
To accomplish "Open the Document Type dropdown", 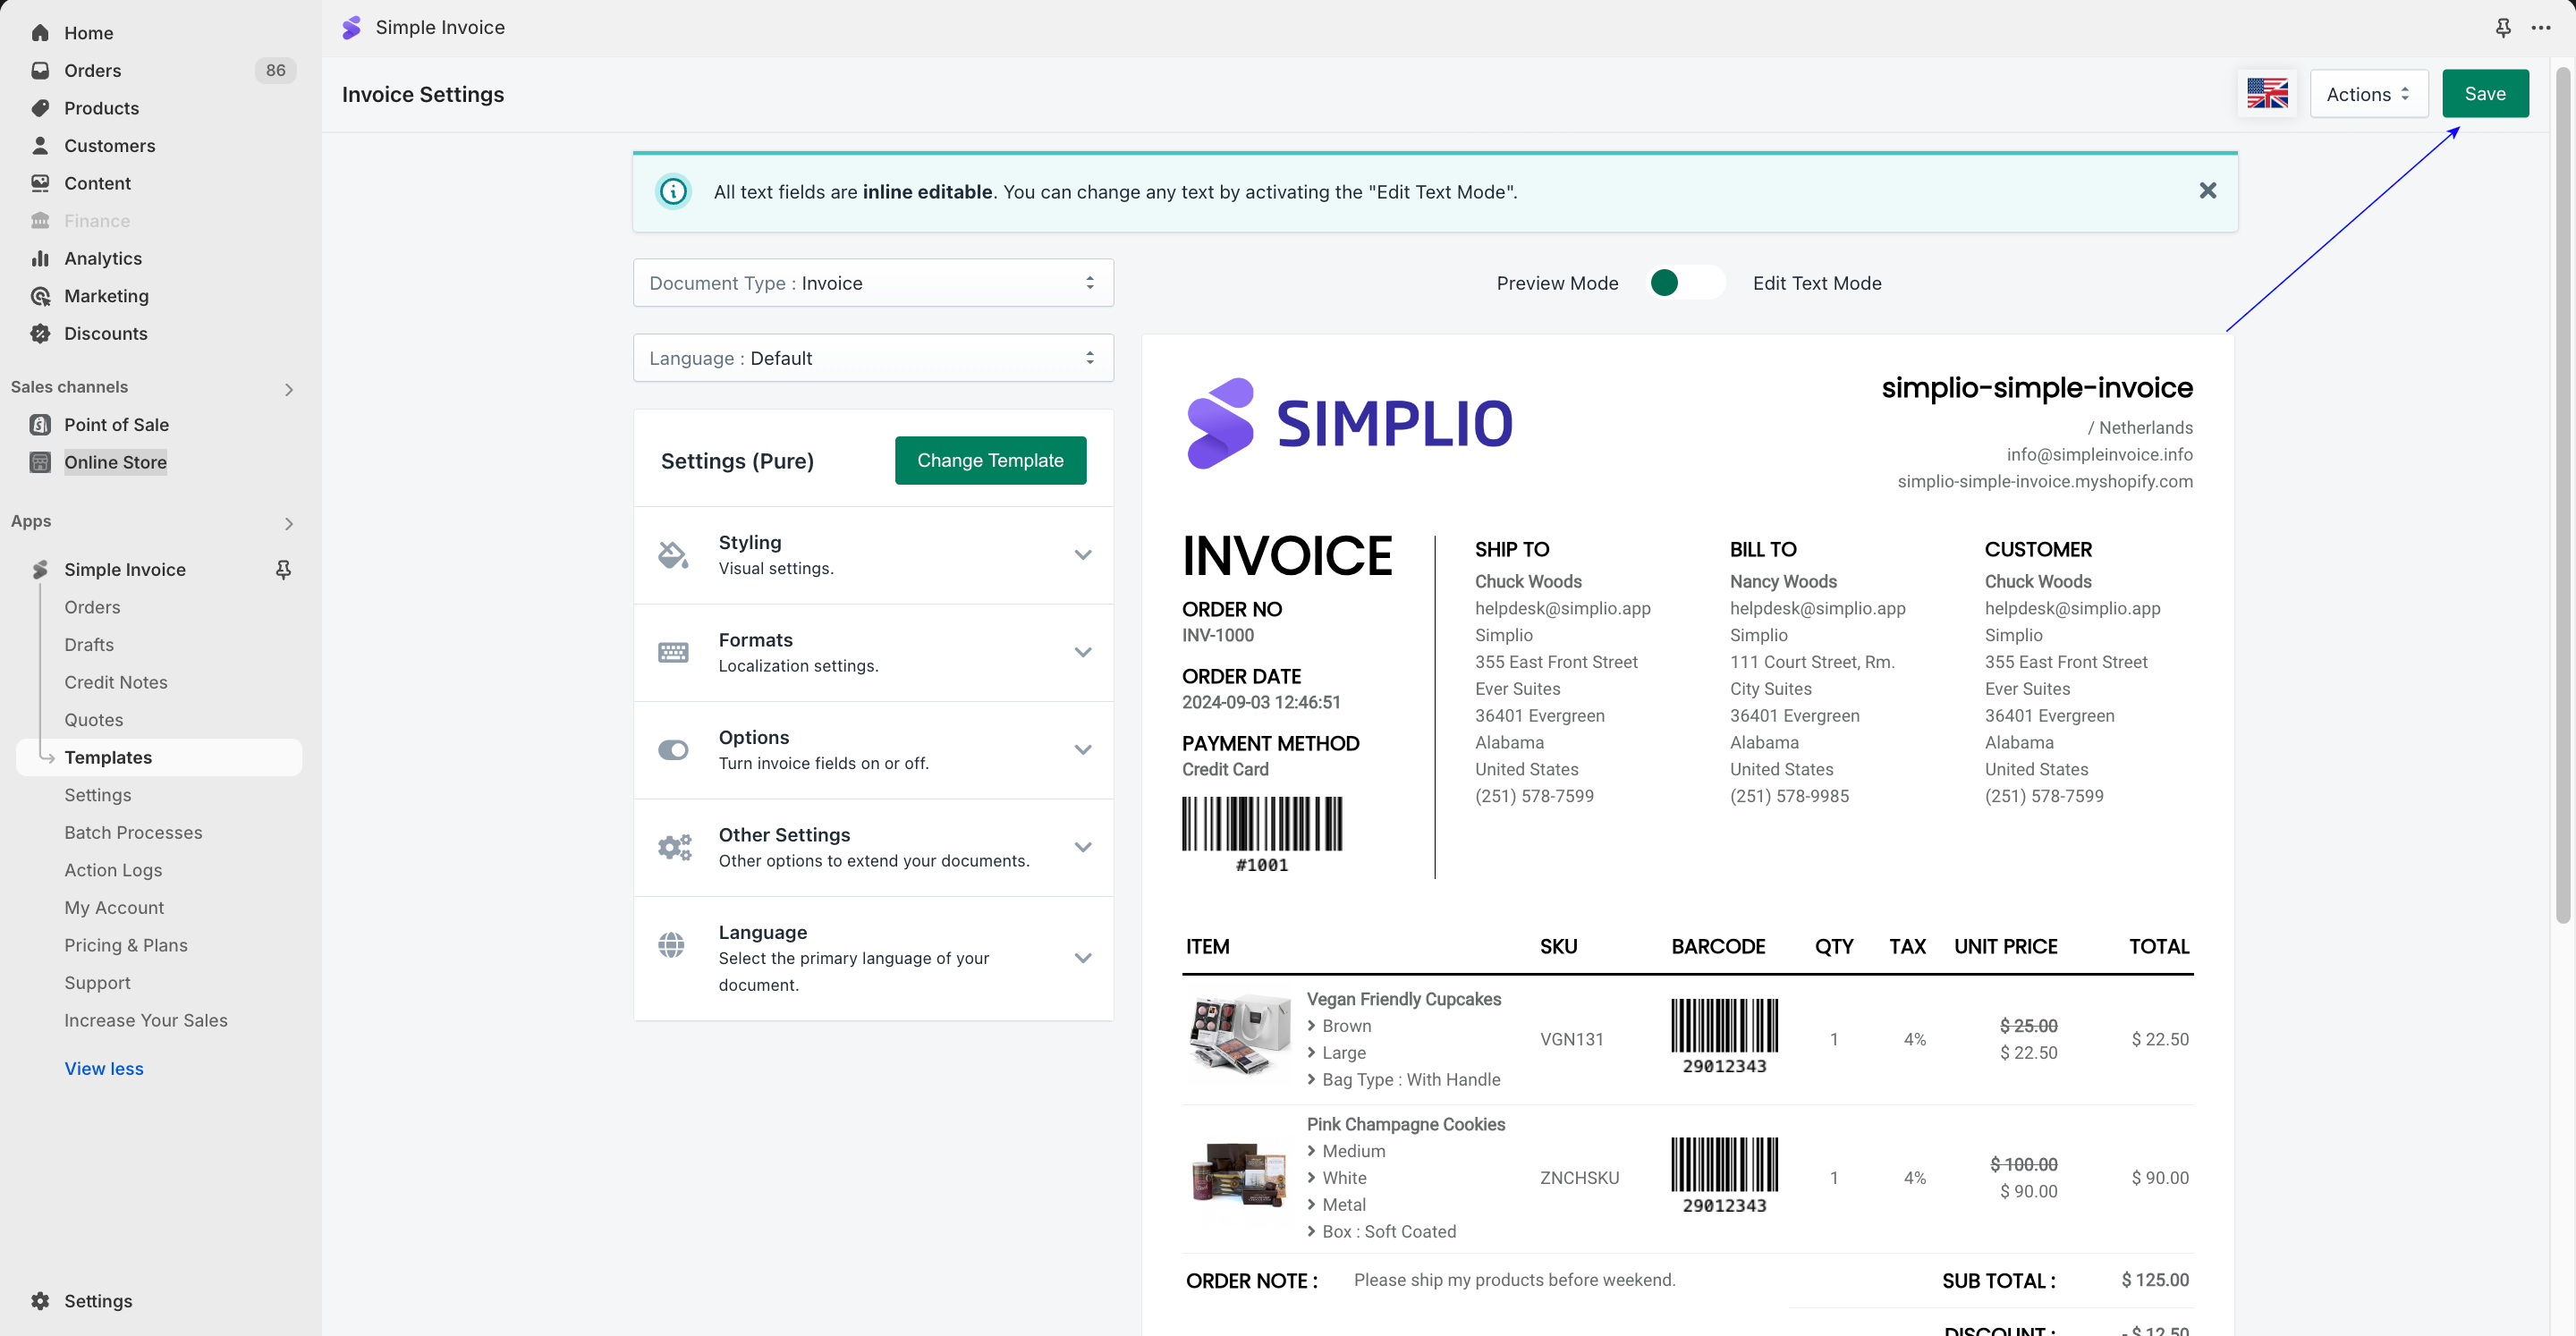I will [x=872, y=283].
